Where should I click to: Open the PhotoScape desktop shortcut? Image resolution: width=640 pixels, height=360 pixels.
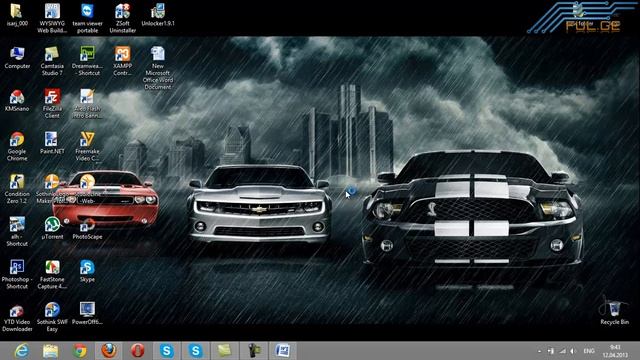[87, 228]
